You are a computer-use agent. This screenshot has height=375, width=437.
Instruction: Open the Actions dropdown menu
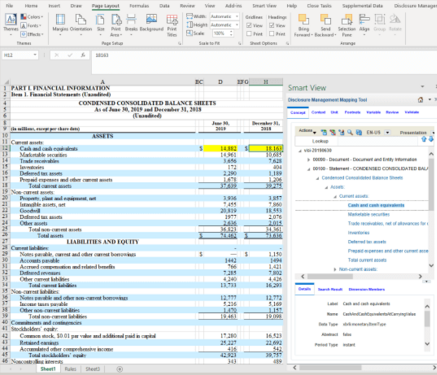point(307,131)
